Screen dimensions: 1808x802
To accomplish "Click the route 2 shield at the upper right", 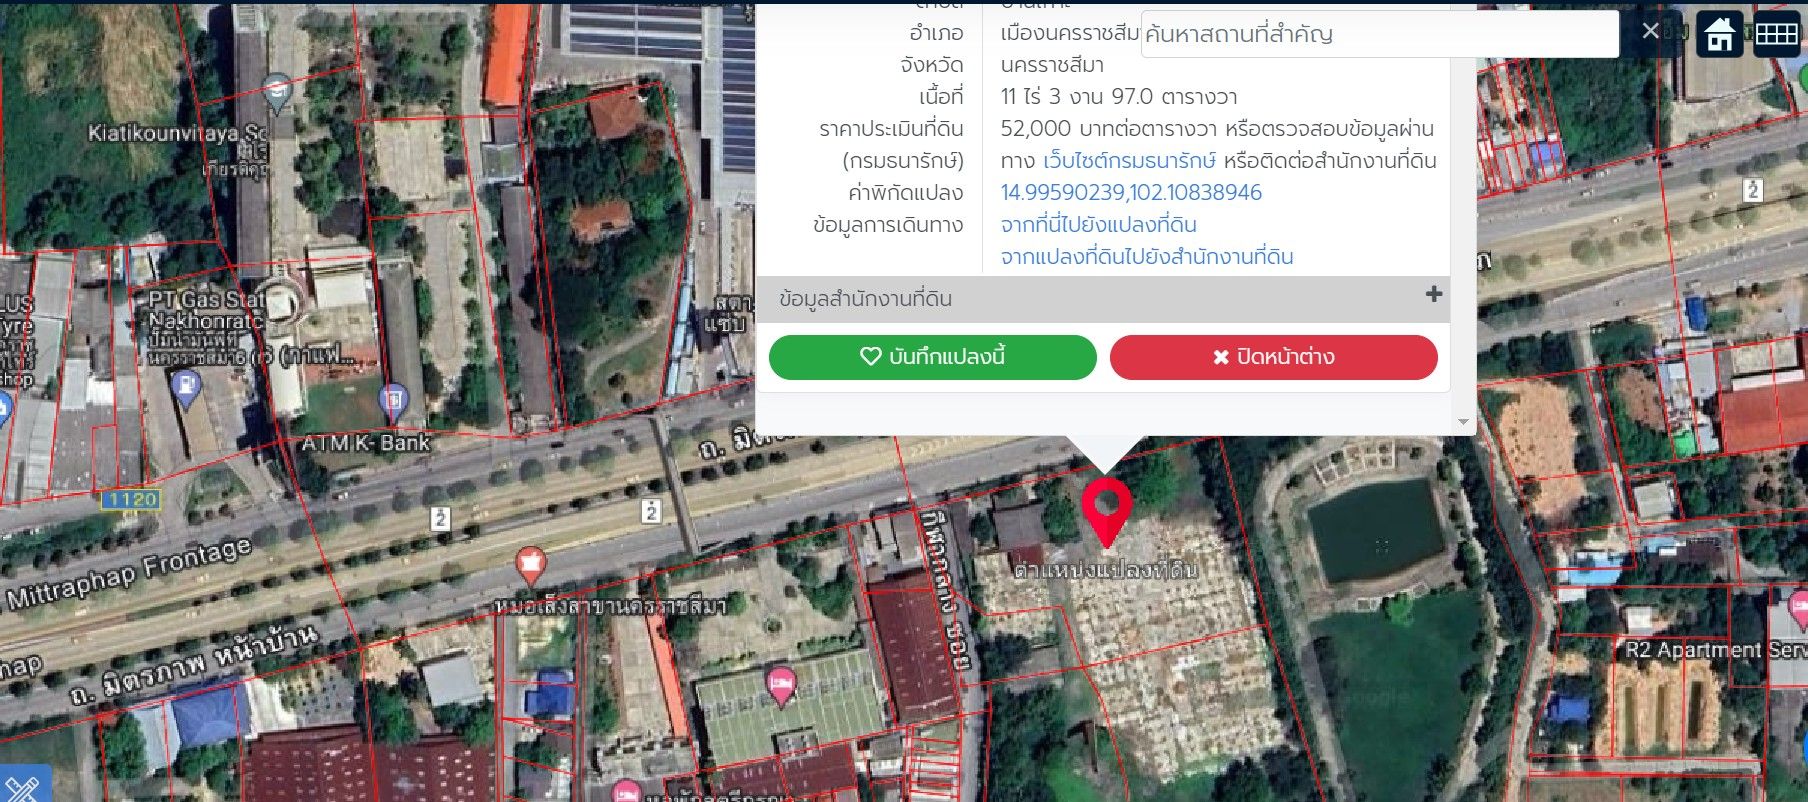I will [1753, 190].
